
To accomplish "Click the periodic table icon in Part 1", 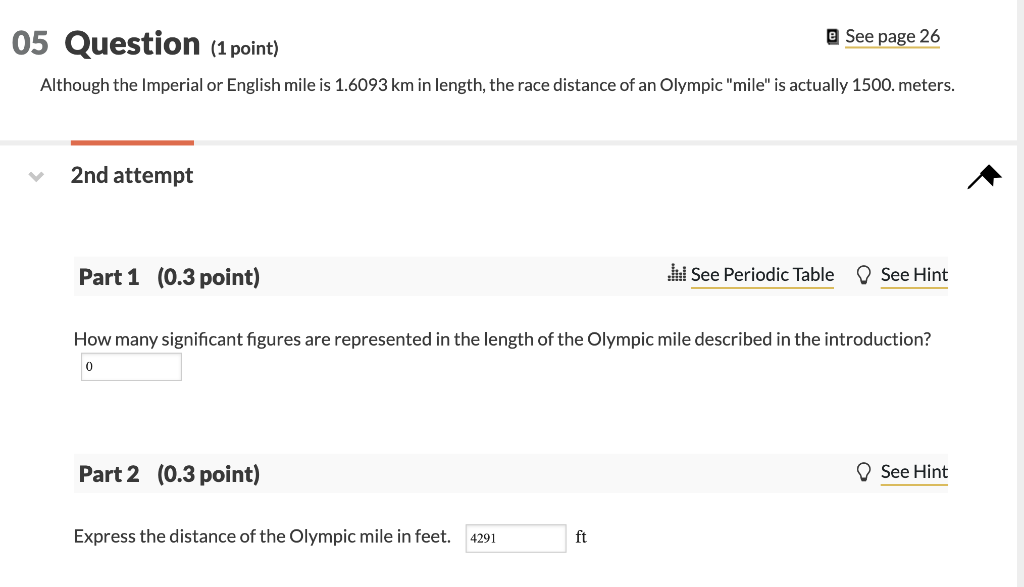I will [x=676, y=274].
